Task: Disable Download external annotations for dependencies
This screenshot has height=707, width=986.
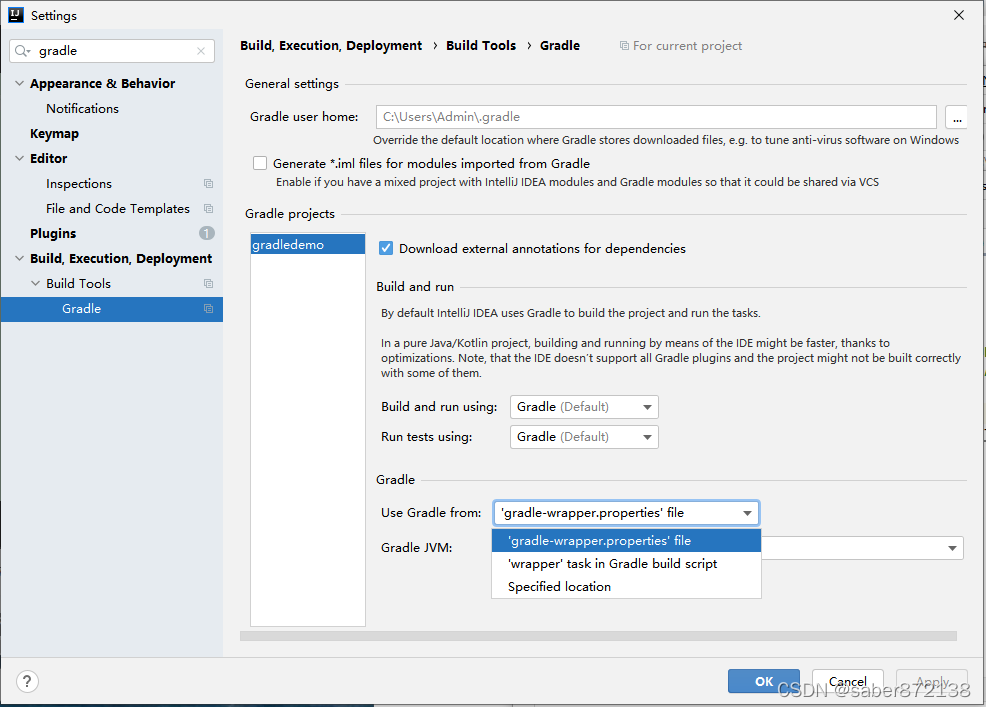Action: (385, 248)
